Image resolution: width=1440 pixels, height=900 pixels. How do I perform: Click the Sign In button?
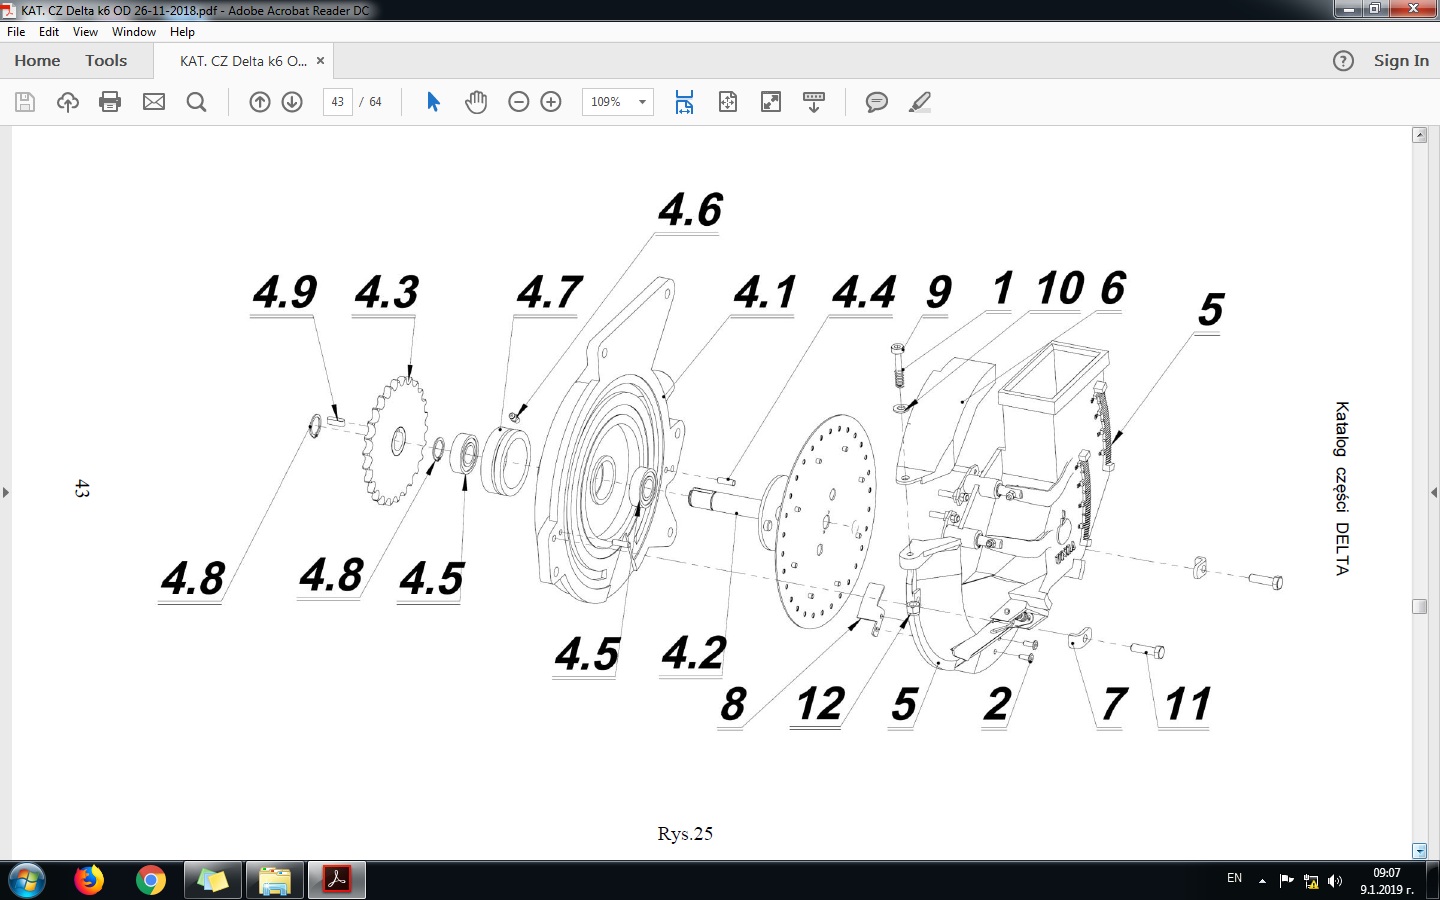click(x=1401, y=61)
